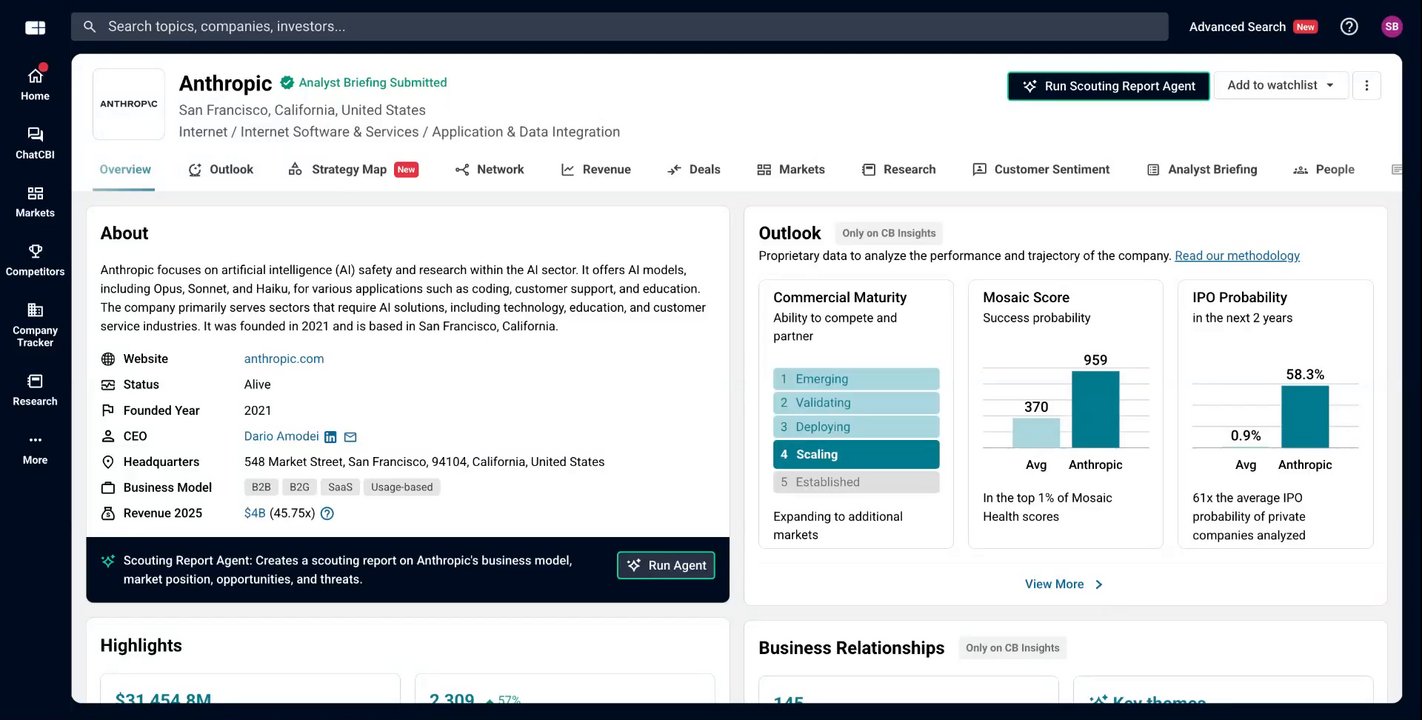The image size is (1422, 720).
Task: Open the Revenue tab
Action: pos(596,170)
